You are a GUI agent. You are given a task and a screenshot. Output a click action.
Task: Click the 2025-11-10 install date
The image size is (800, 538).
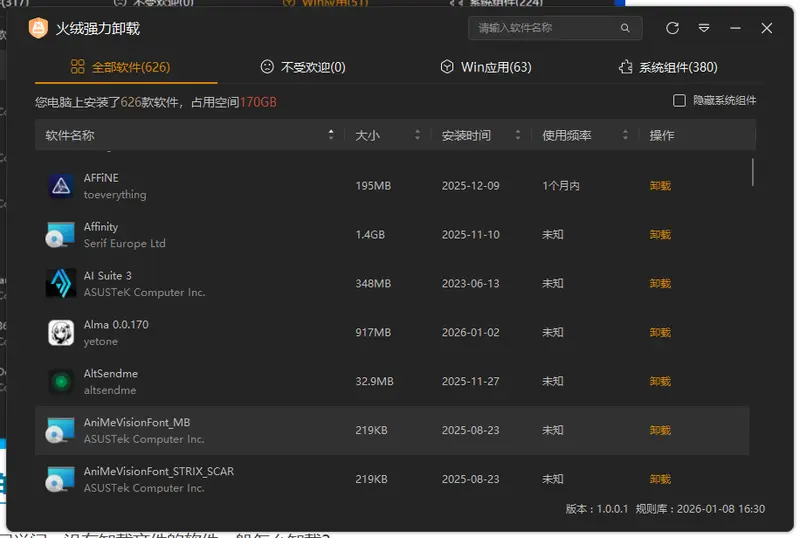pyautogui.click(x=470, y=235)
